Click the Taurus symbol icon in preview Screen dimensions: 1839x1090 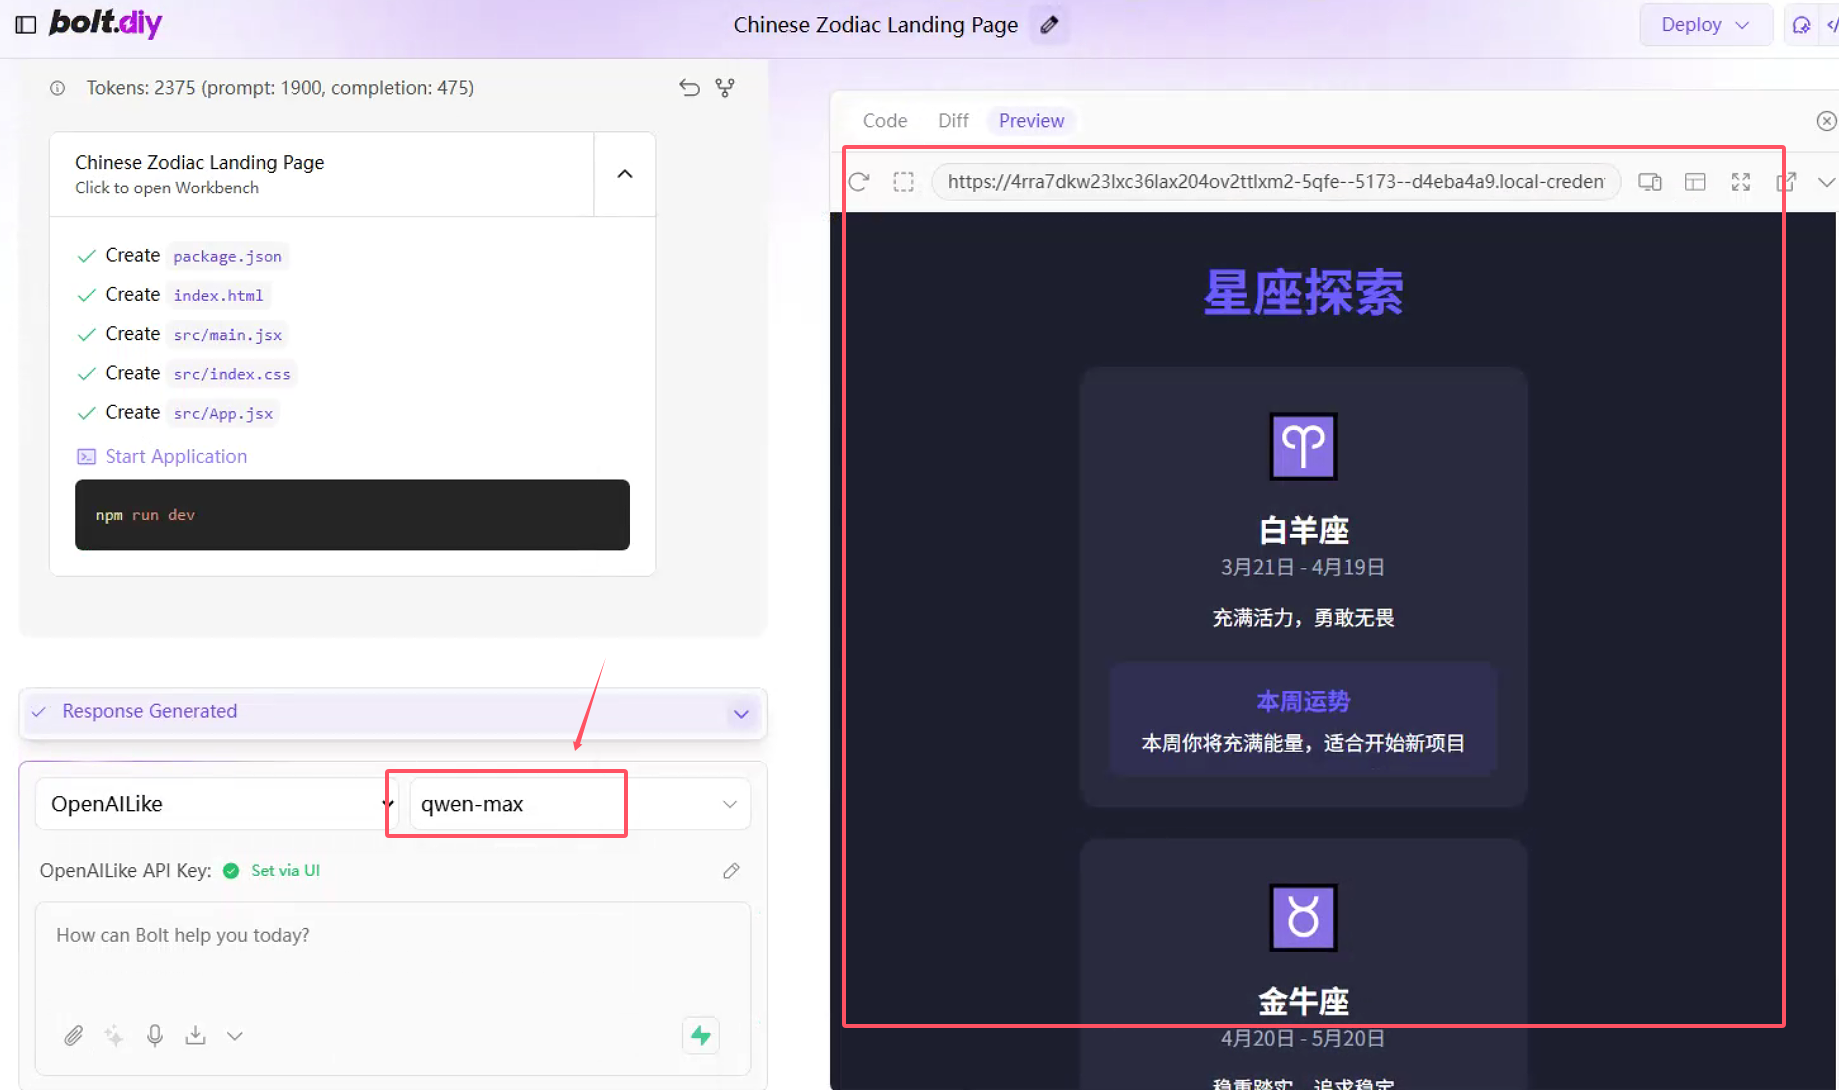1303,917
